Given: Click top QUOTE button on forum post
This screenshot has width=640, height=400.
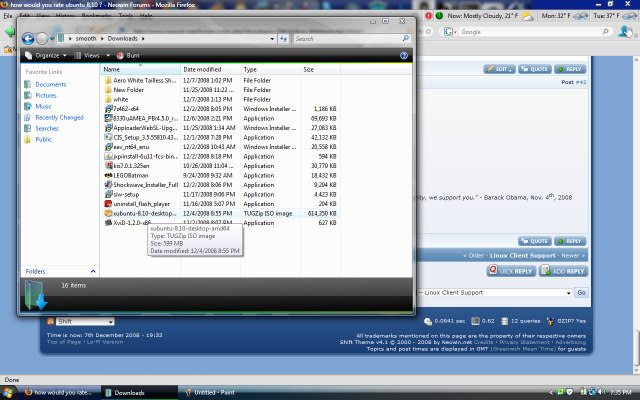Looking at the screenshot, I should 535,69.
